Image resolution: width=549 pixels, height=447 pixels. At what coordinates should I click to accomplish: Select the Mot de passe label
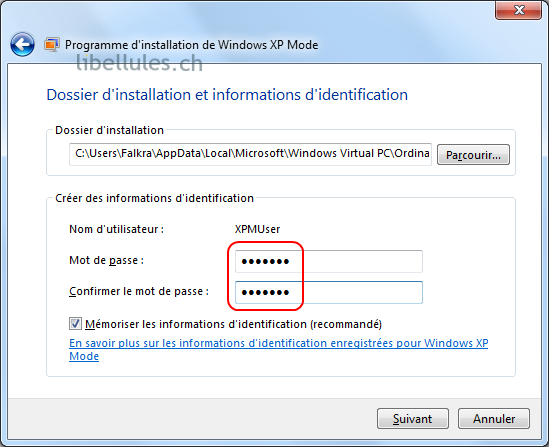click(106, 260)
